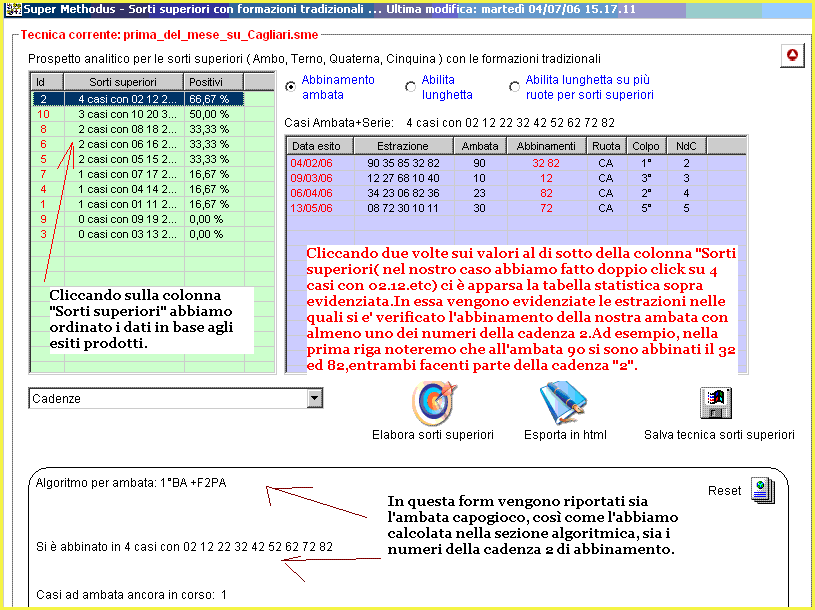This screenshot has height=610, width=815.
Task: Click the 'Si è abbinato in 4 casi' line
Action: point(185,547)
